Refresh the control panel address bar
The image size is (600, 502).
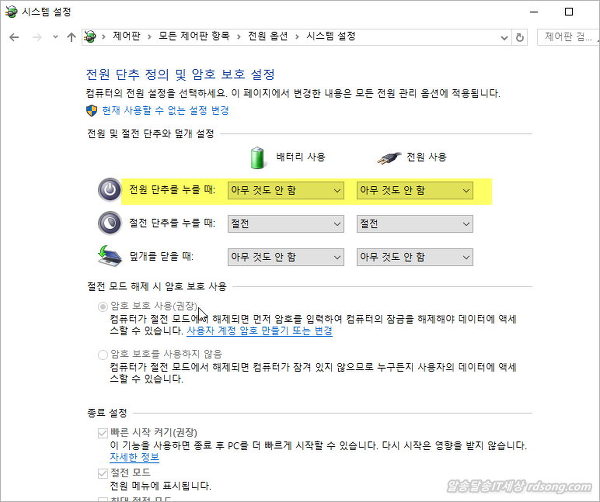[521, 38]
